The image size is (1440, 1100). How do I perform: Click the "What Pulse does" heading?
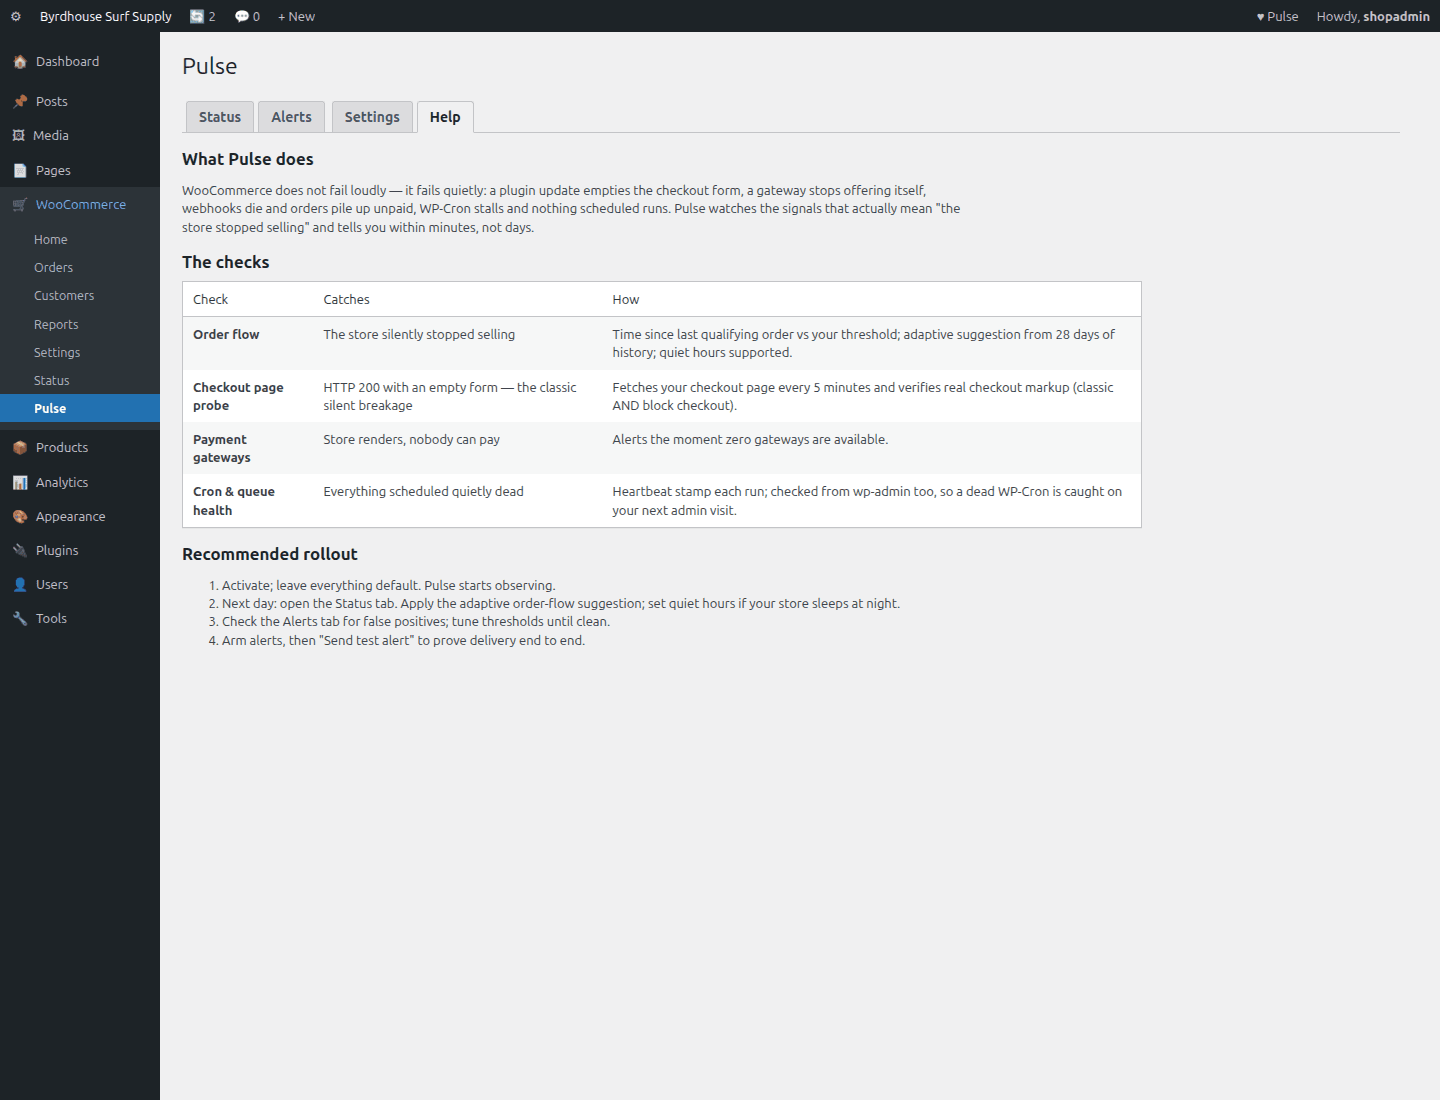(x=248, y=159)
